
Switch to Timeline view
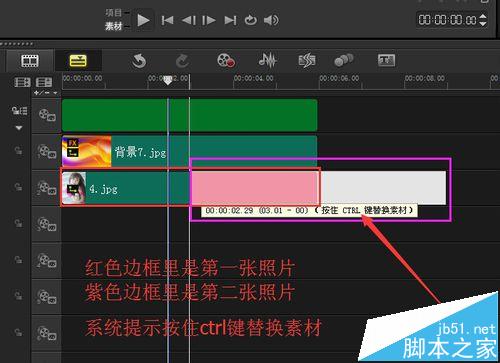(78, 61)
